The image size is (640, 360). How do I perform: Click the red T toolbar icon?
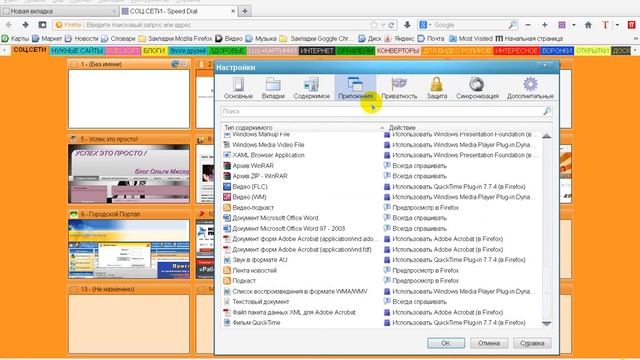605,25
